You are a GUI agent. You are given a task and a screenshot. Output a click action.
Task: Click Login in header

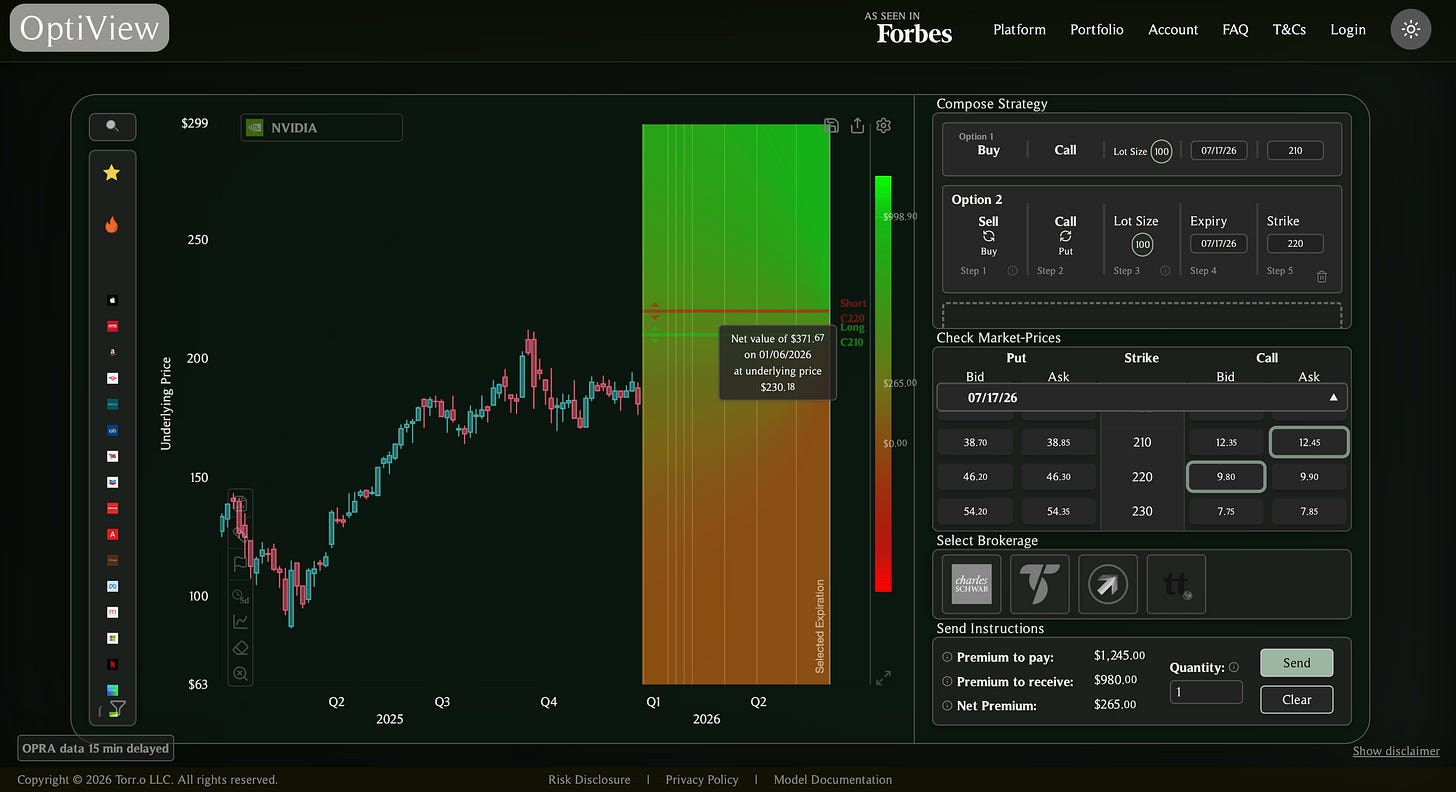click(x=1348, y=29)
